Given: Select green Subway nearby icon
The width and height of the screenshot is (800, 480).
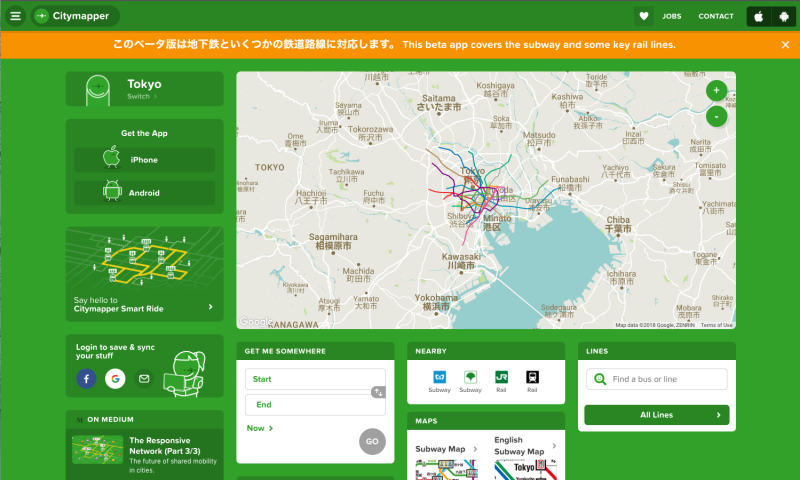Looking at the screenshot, I should click(470, 382).
